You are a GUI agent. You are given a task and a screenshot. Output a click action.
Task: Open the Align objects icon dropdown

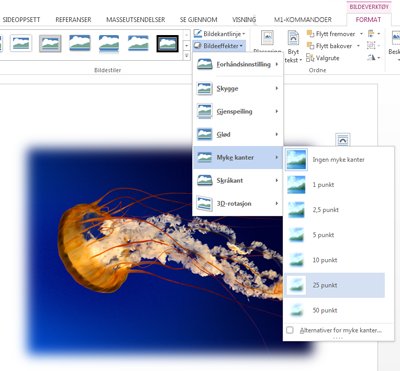[374, 34]
